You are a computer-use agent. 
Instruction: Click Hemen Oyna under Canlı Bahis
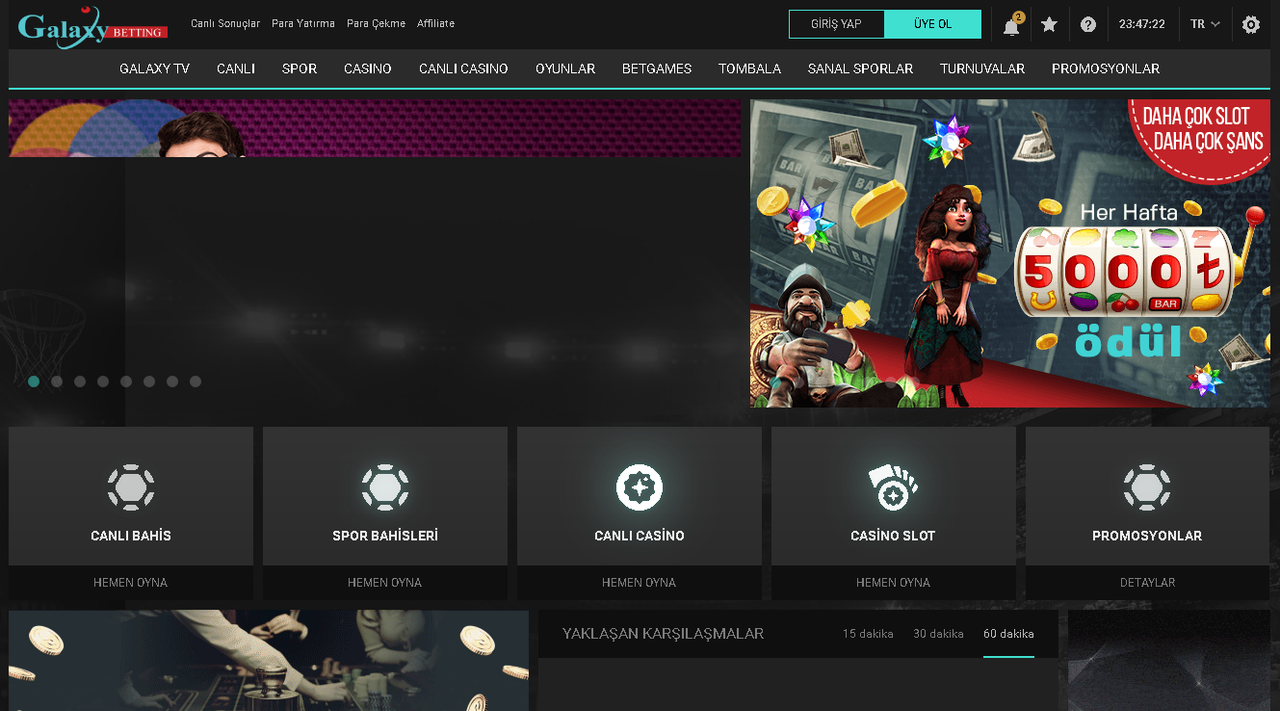tap(131, 582)
